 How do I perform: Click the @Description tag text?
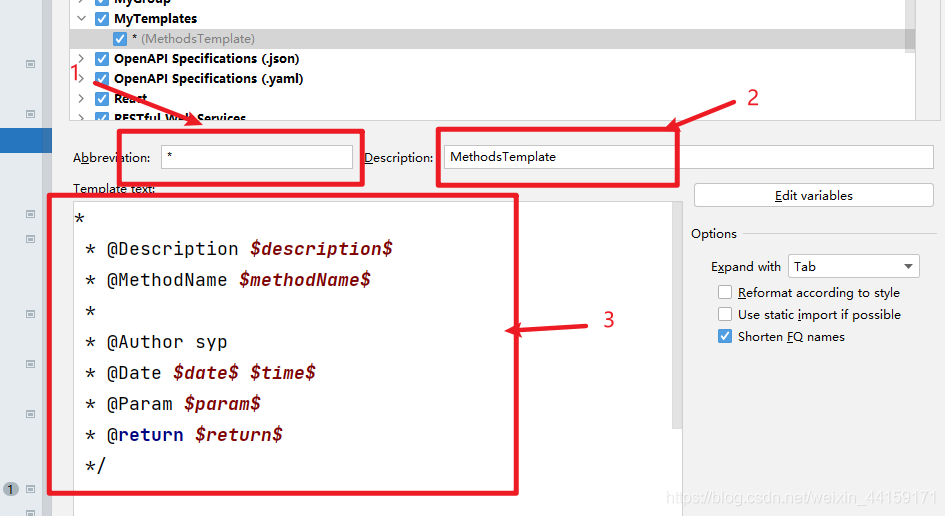pos(172,249)
